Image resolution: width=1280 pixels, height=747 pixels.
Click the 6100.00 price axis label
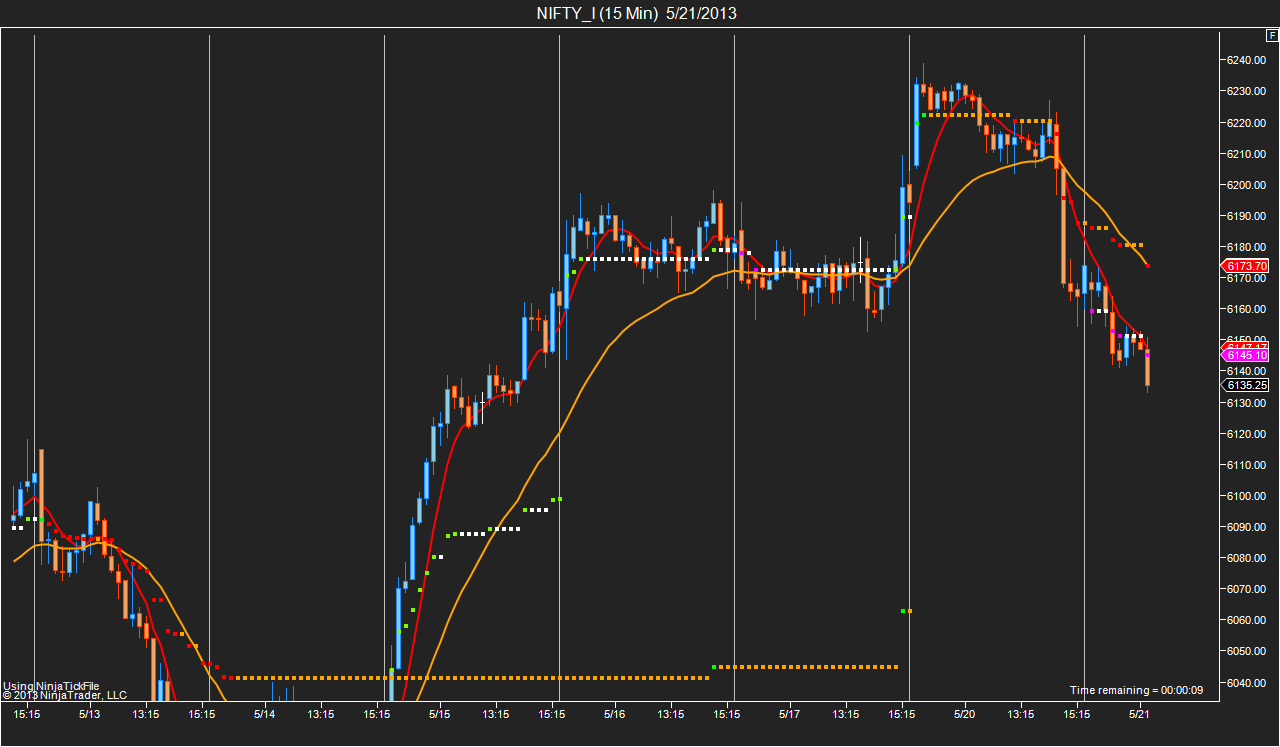1249,496
